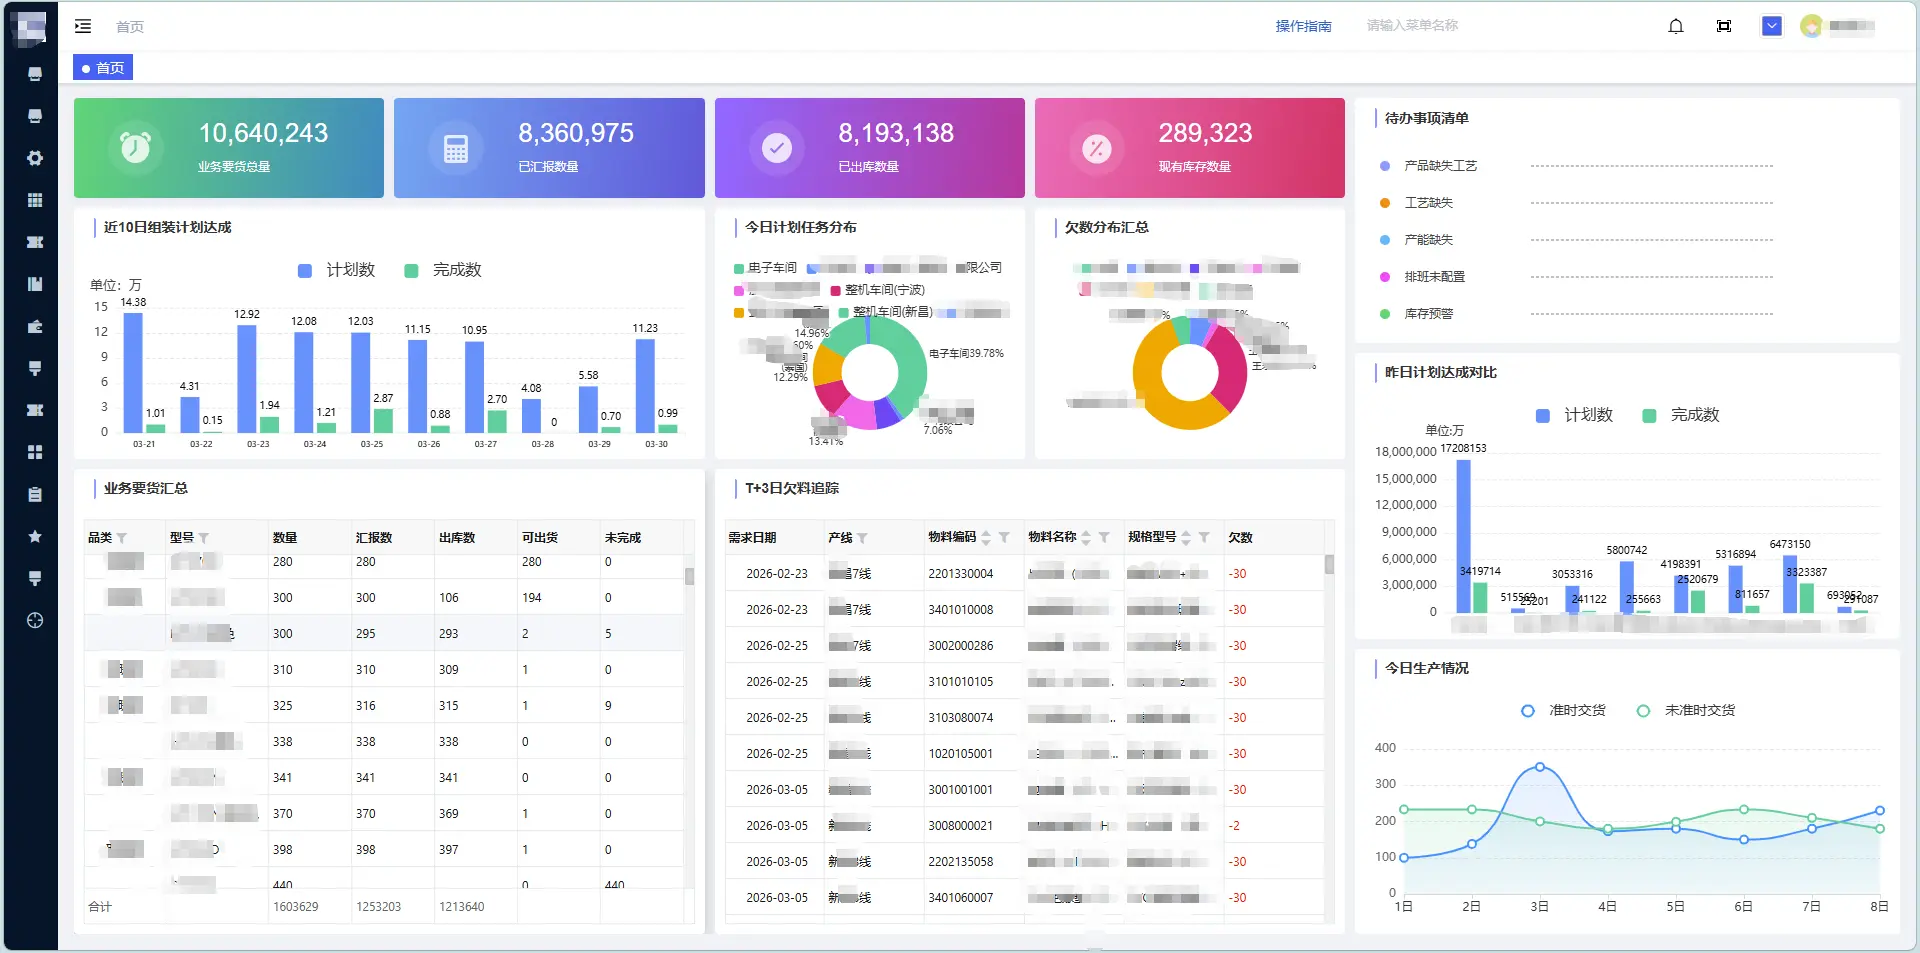Viewport: 1920px width, 953px height.
Task: Click filter icon on 产线 column
Action: [x=862, y=538]
